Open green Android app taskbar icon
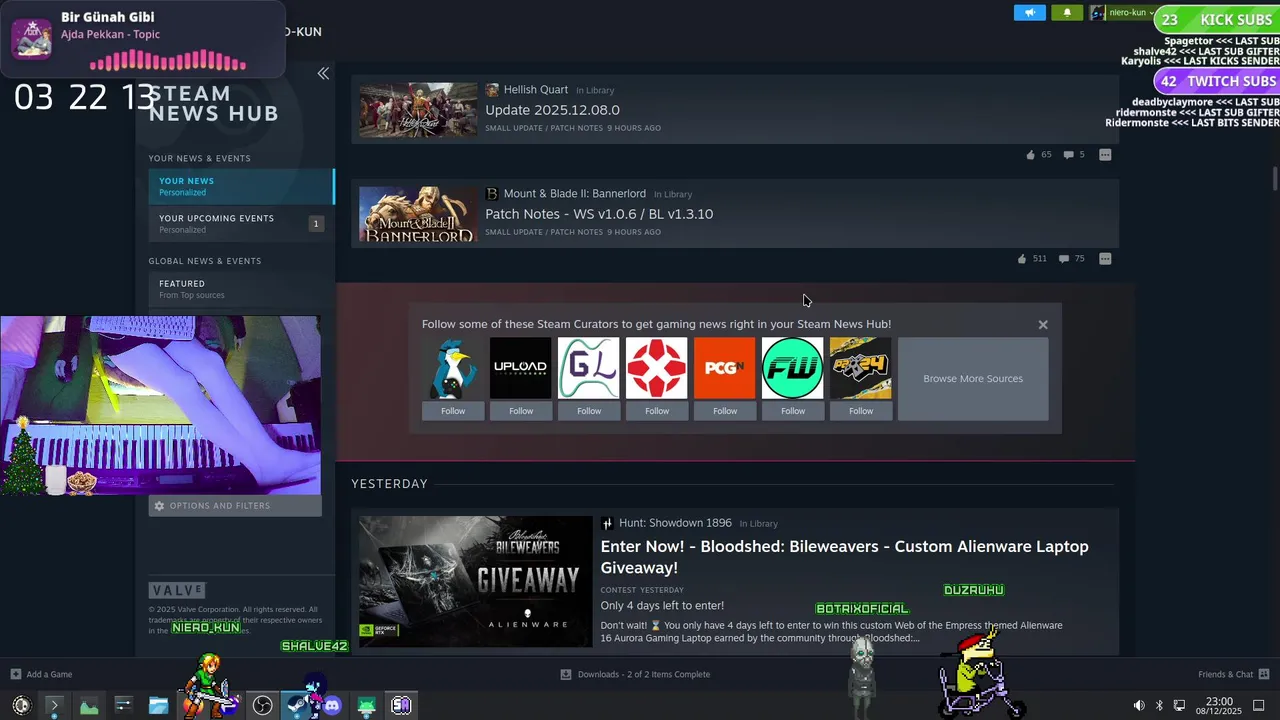1280x720 pixels. [366, 706]
